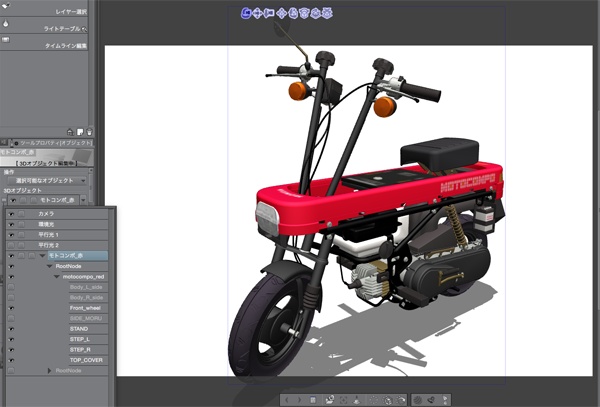600x407 pixels.
Task: Click the trash icon in sub tool panel
Action: pyautogui.click(x=90, y=132)
